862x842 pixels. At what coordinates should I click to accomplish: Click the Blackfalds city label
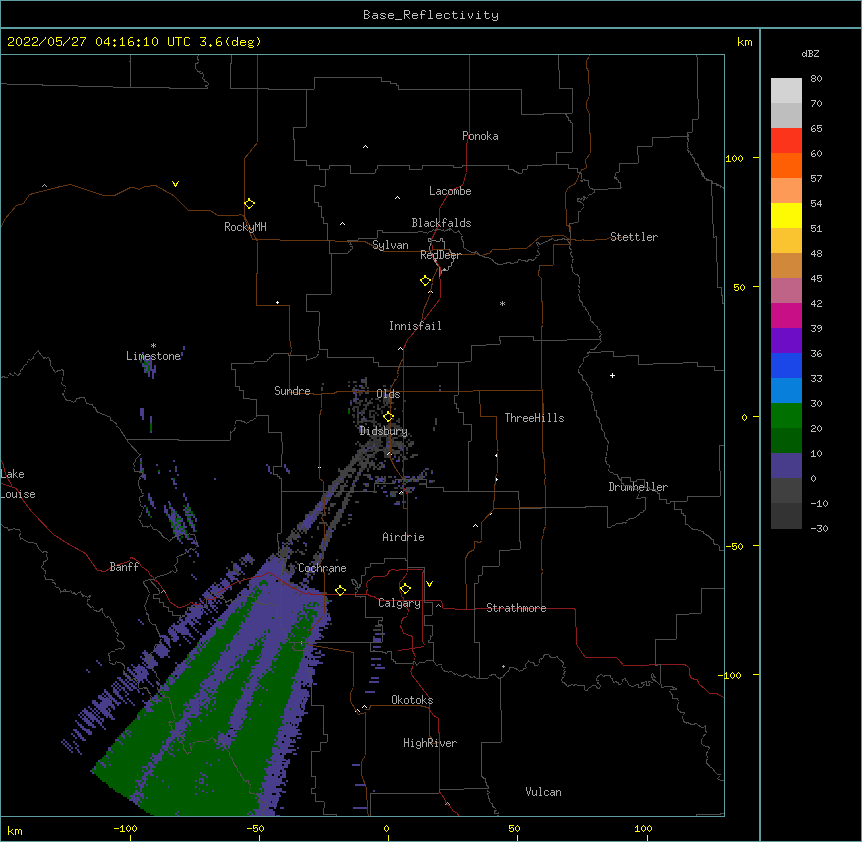click(x=441, y=223)
